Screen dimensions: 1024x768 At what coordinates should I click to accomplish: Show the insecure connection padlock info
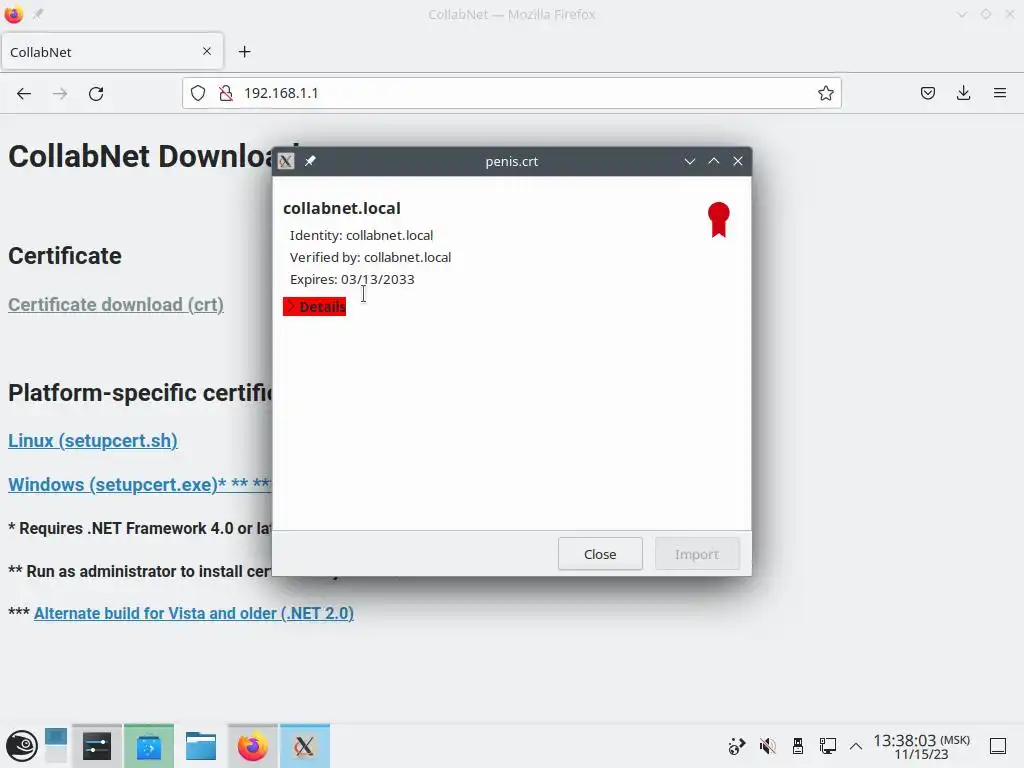[226, 93]
